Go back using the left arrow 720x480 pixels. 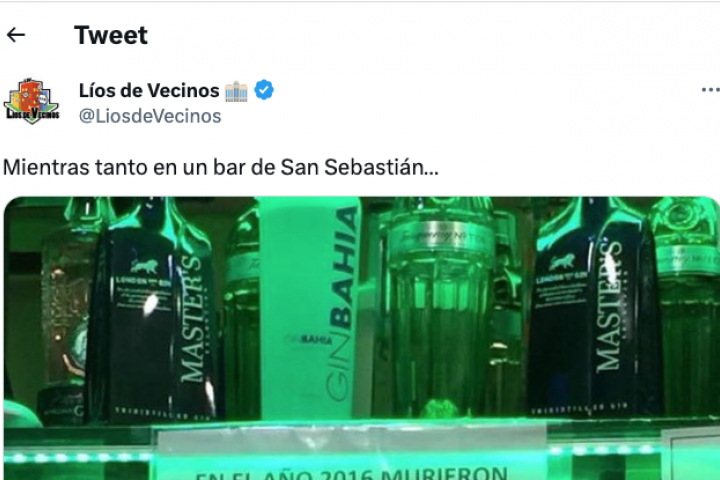pos(16,35)
